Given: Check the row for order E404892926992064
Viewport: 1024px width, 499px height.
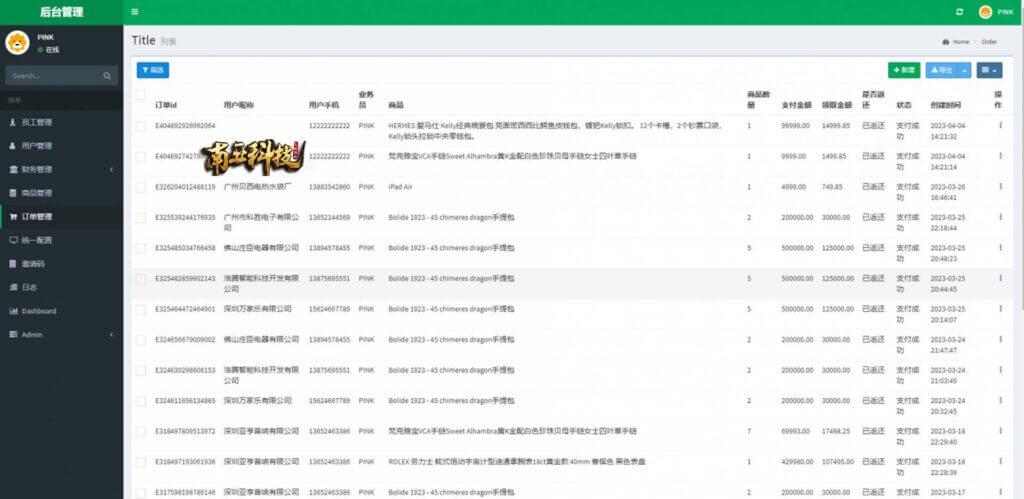Looking at the screenshot, I should pos(140,126).
